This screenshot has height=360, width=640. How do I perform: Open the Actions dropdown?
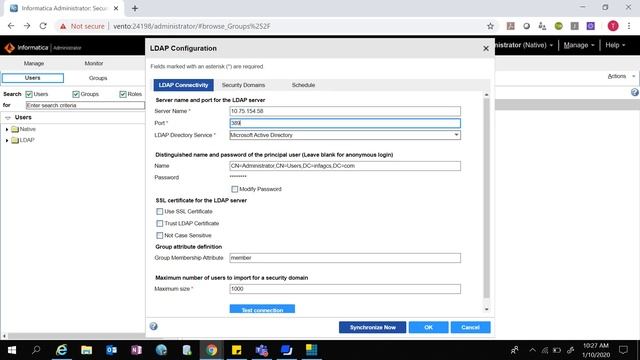pyautogui.click(x=621, y=76)
